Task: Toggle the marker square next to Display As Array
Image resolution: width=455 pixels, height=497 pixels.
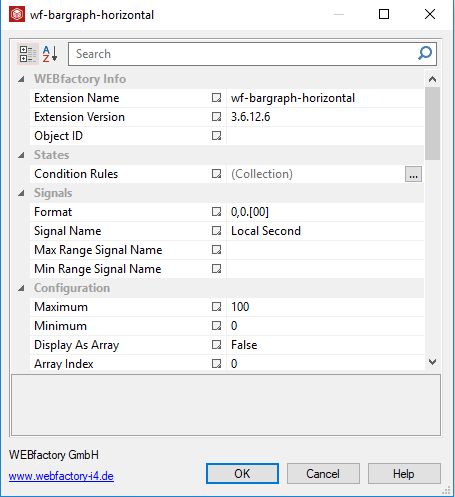Action: pyautogui.click(x=216, y=345)
